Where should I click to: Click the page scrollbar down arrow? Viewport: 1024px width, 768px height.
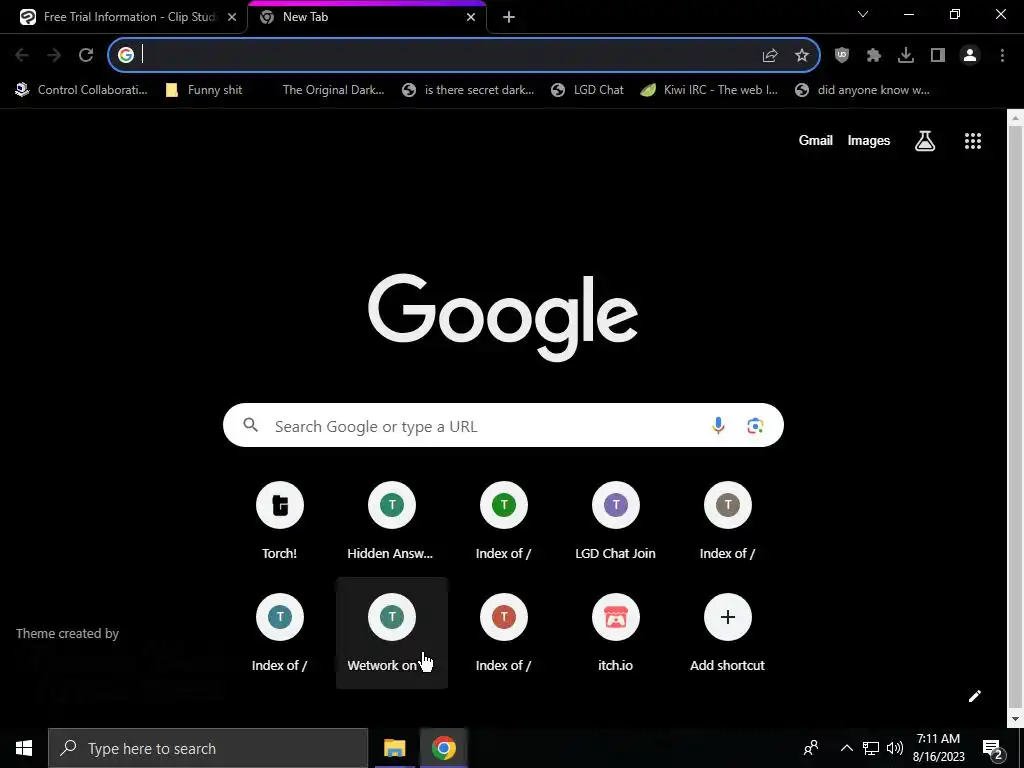(x=1015, y=719)
